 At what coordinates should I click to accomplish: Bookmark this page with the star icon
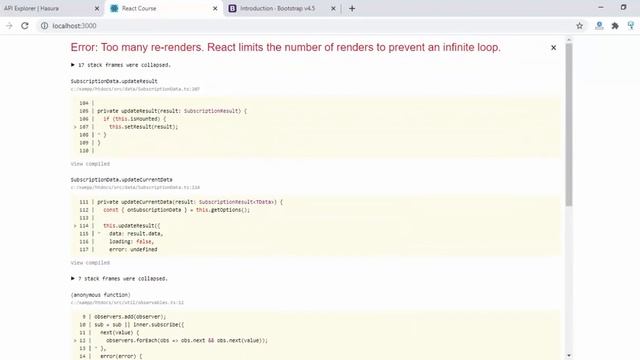point(580,26)
